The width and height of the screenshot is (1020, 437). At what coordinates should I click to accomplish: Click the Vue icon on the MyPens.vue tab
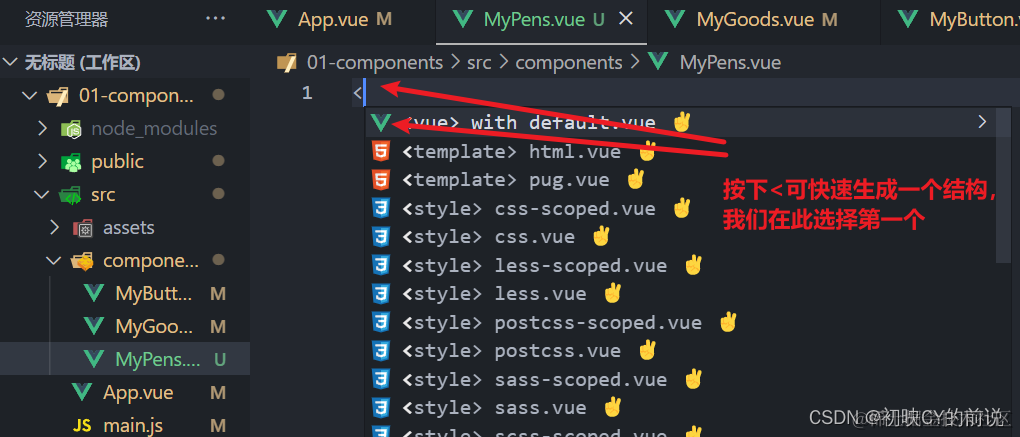(463, 19)
